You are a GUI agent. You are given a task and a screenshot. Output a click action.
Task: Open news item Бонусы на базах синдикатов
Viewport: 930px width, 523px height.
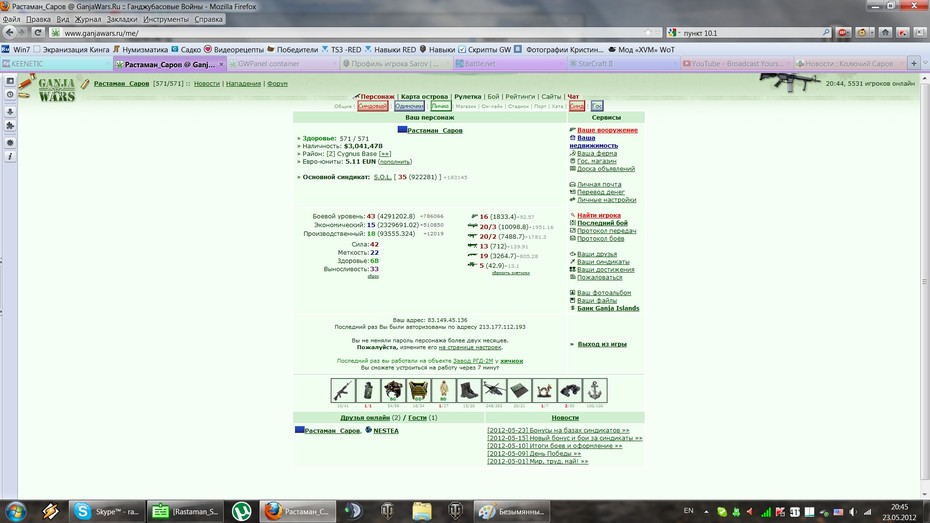(x=558, y=430)
